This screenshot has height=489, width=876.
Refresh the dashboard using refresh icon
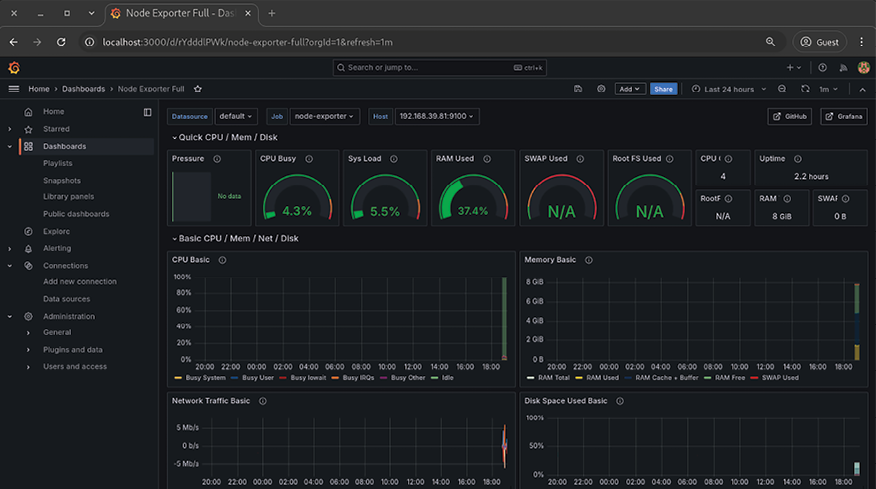804,89
